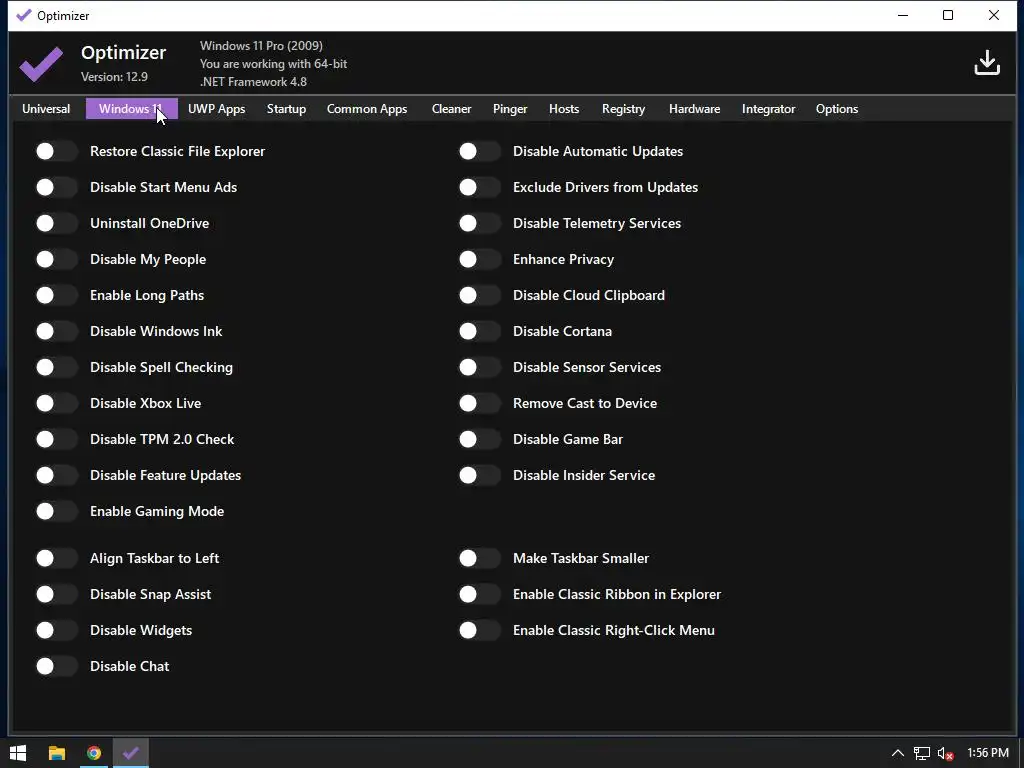This screenshot has width=1024, height=768.
Task: Select the Hosts tab
Action: click(x=564, y=109)
